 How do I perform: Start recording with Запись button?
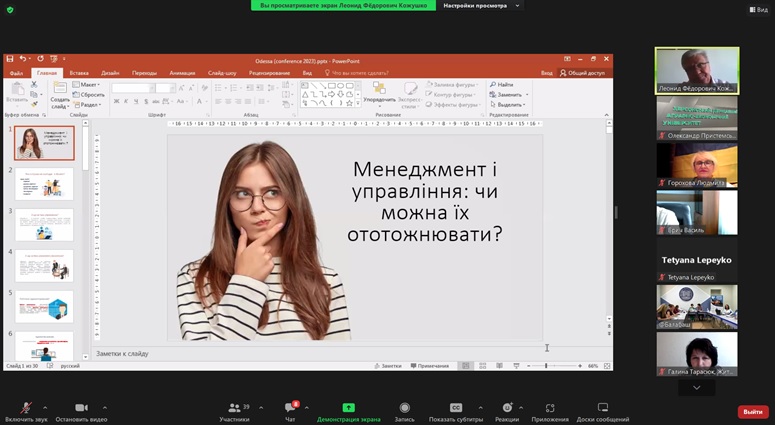[404, 412]
